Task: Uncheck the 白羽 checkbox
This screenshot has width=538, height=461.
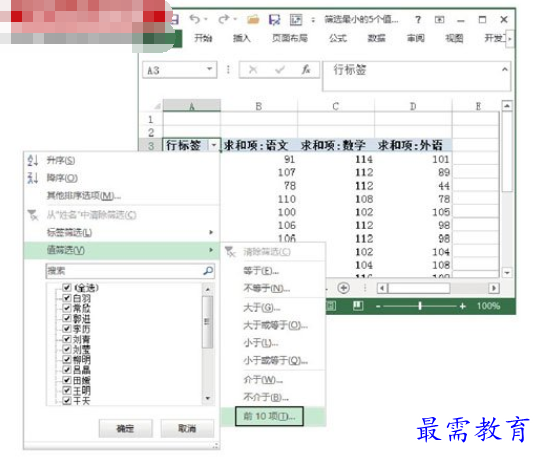Action: coord(67,298)
